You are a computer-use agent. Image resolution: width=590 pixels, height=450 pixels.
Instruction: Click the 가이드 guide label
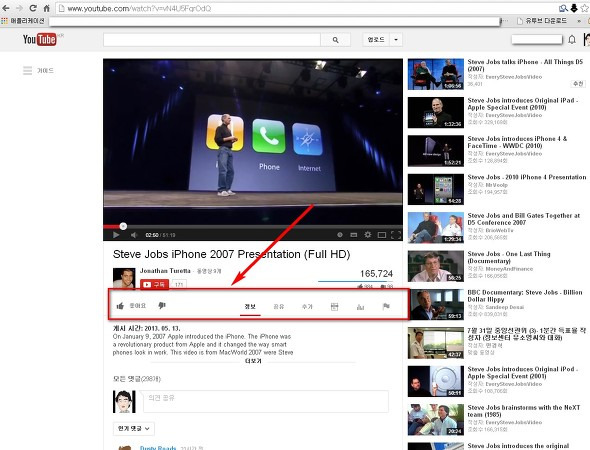(45, 70)
